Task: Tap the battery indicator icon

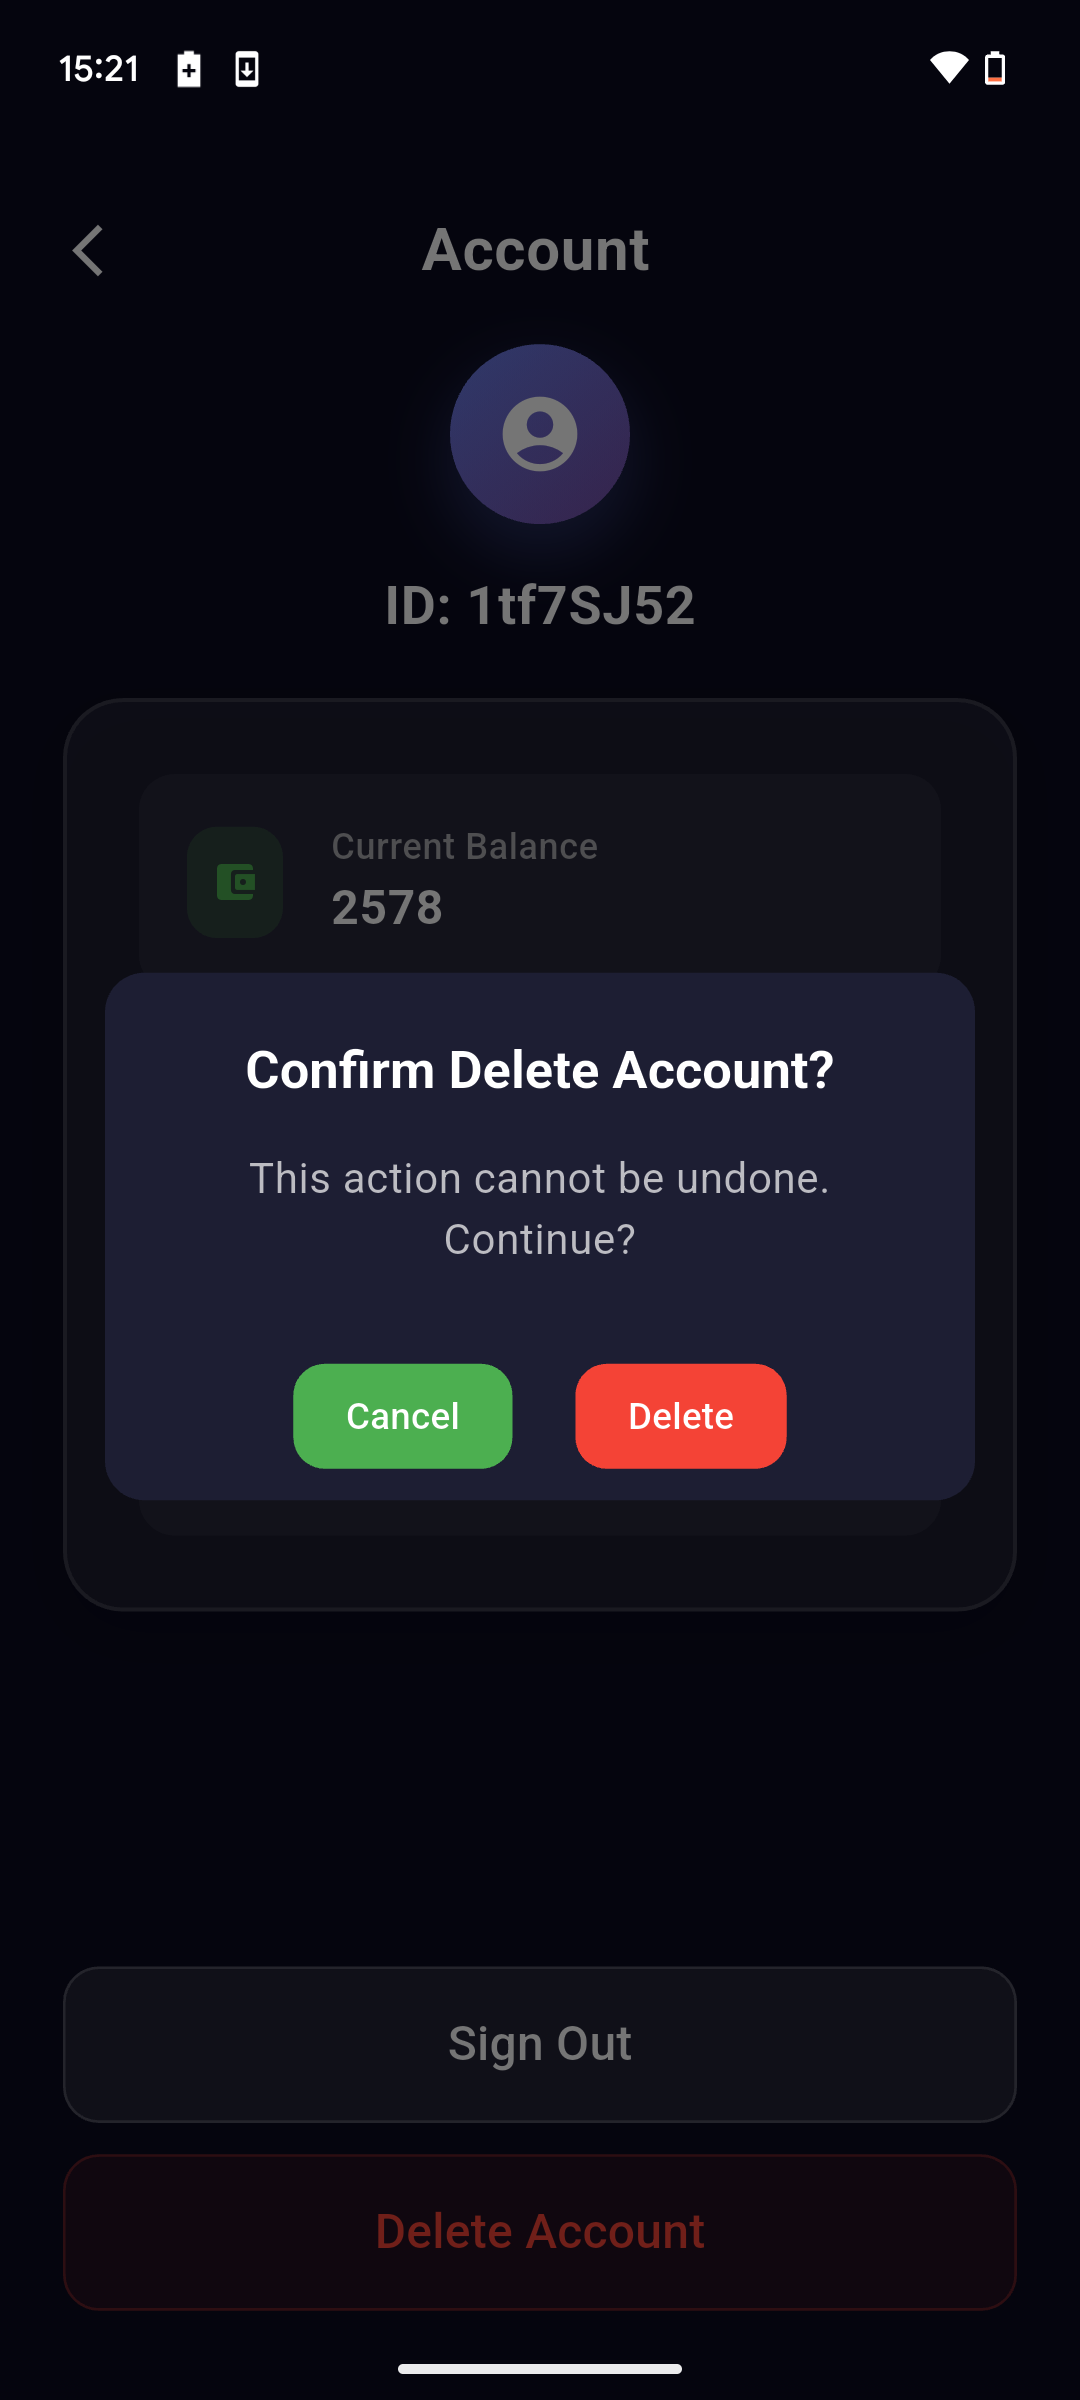Action: pos(996,68)
